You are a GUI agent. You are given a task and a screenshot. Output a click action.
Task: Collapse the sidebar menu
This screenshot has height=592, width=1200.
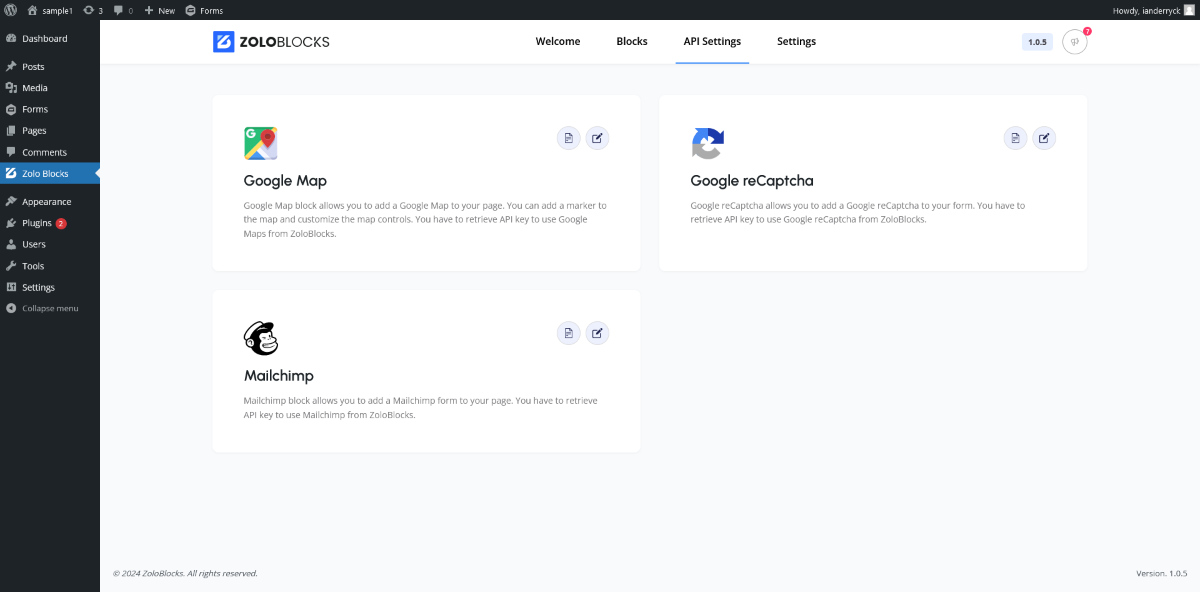coord(50,308)
